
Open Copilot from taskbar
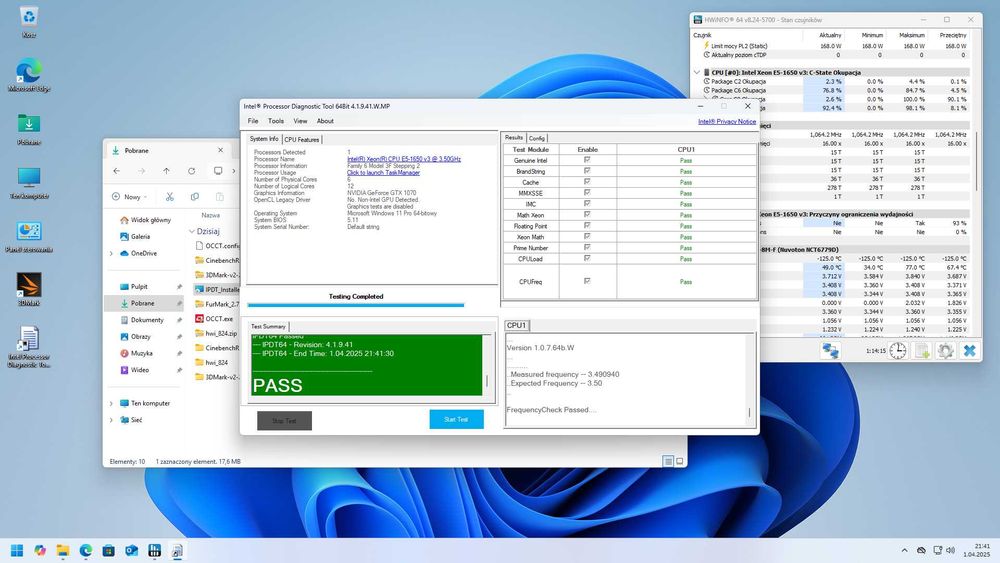click(40, 550)
